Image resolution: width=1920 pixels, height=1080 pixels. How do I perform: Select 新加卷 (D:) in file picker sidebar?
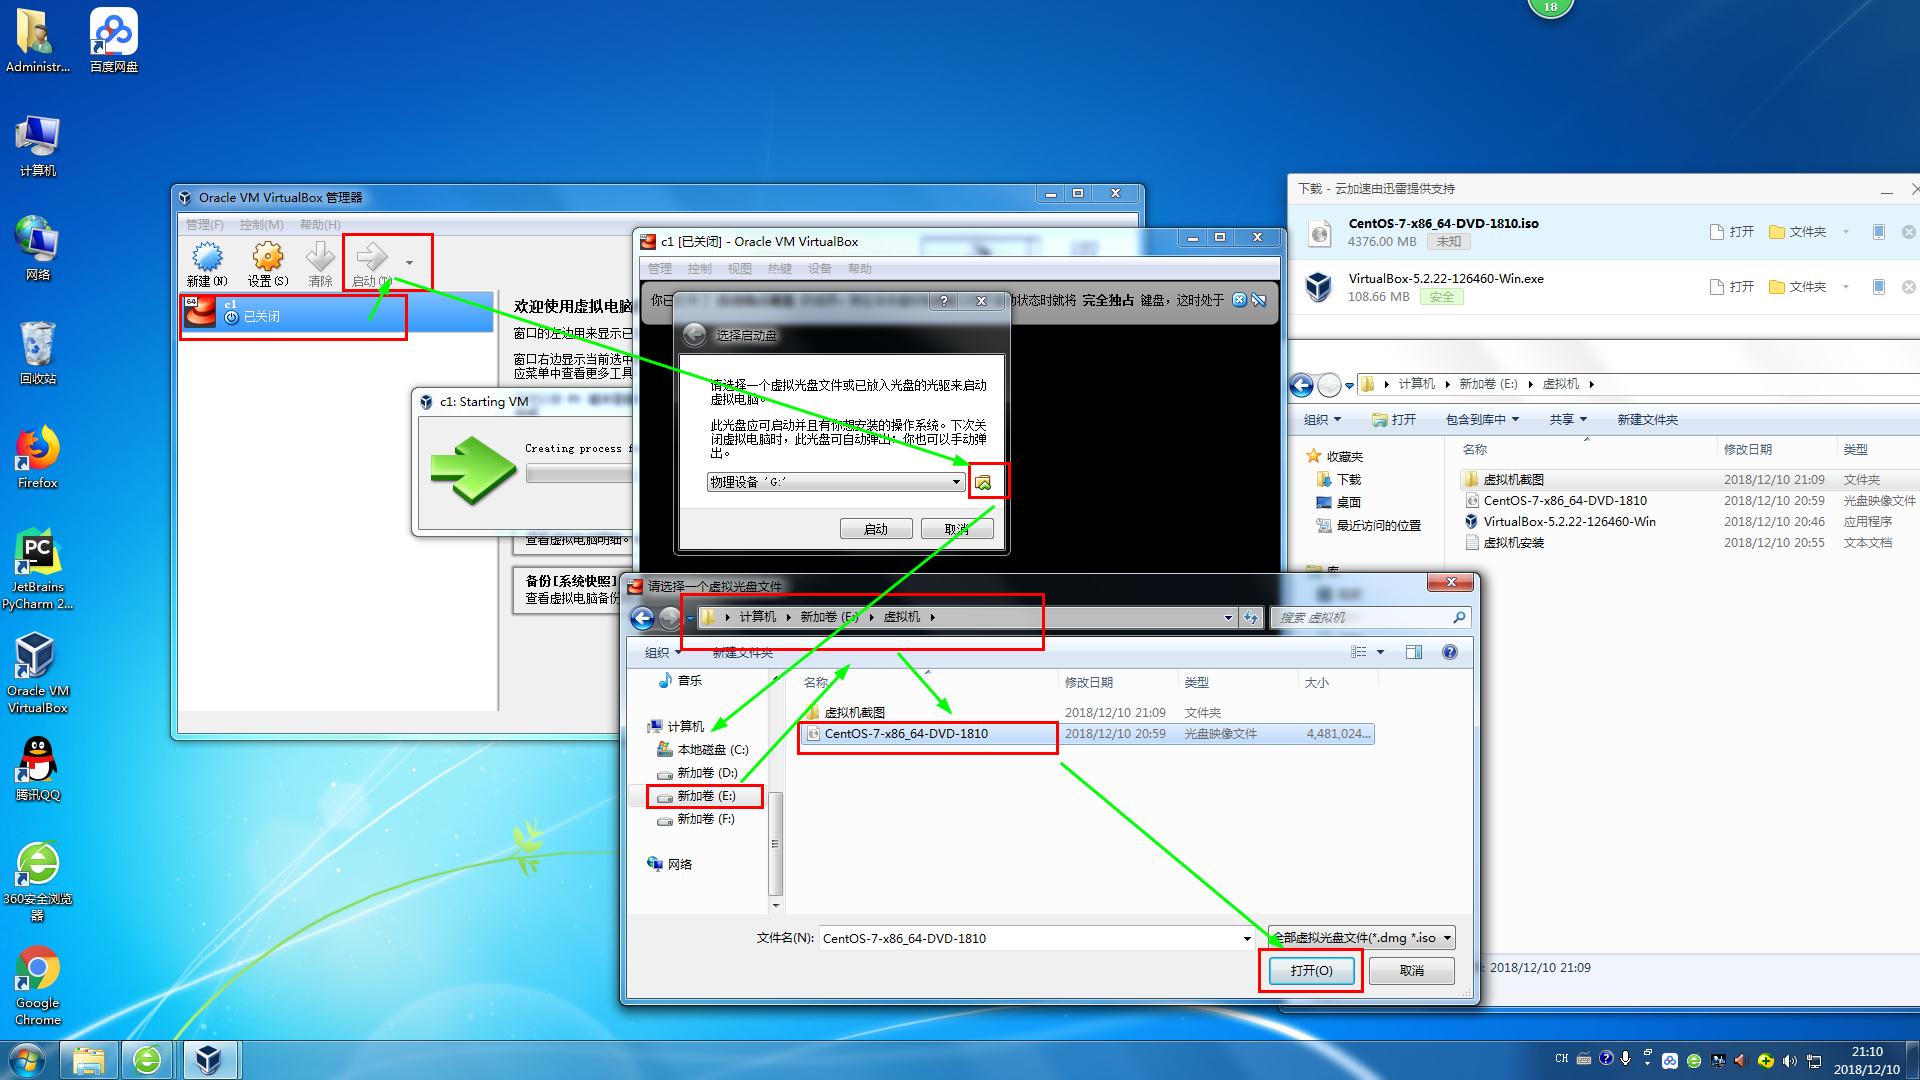click(x=697, y=773)
